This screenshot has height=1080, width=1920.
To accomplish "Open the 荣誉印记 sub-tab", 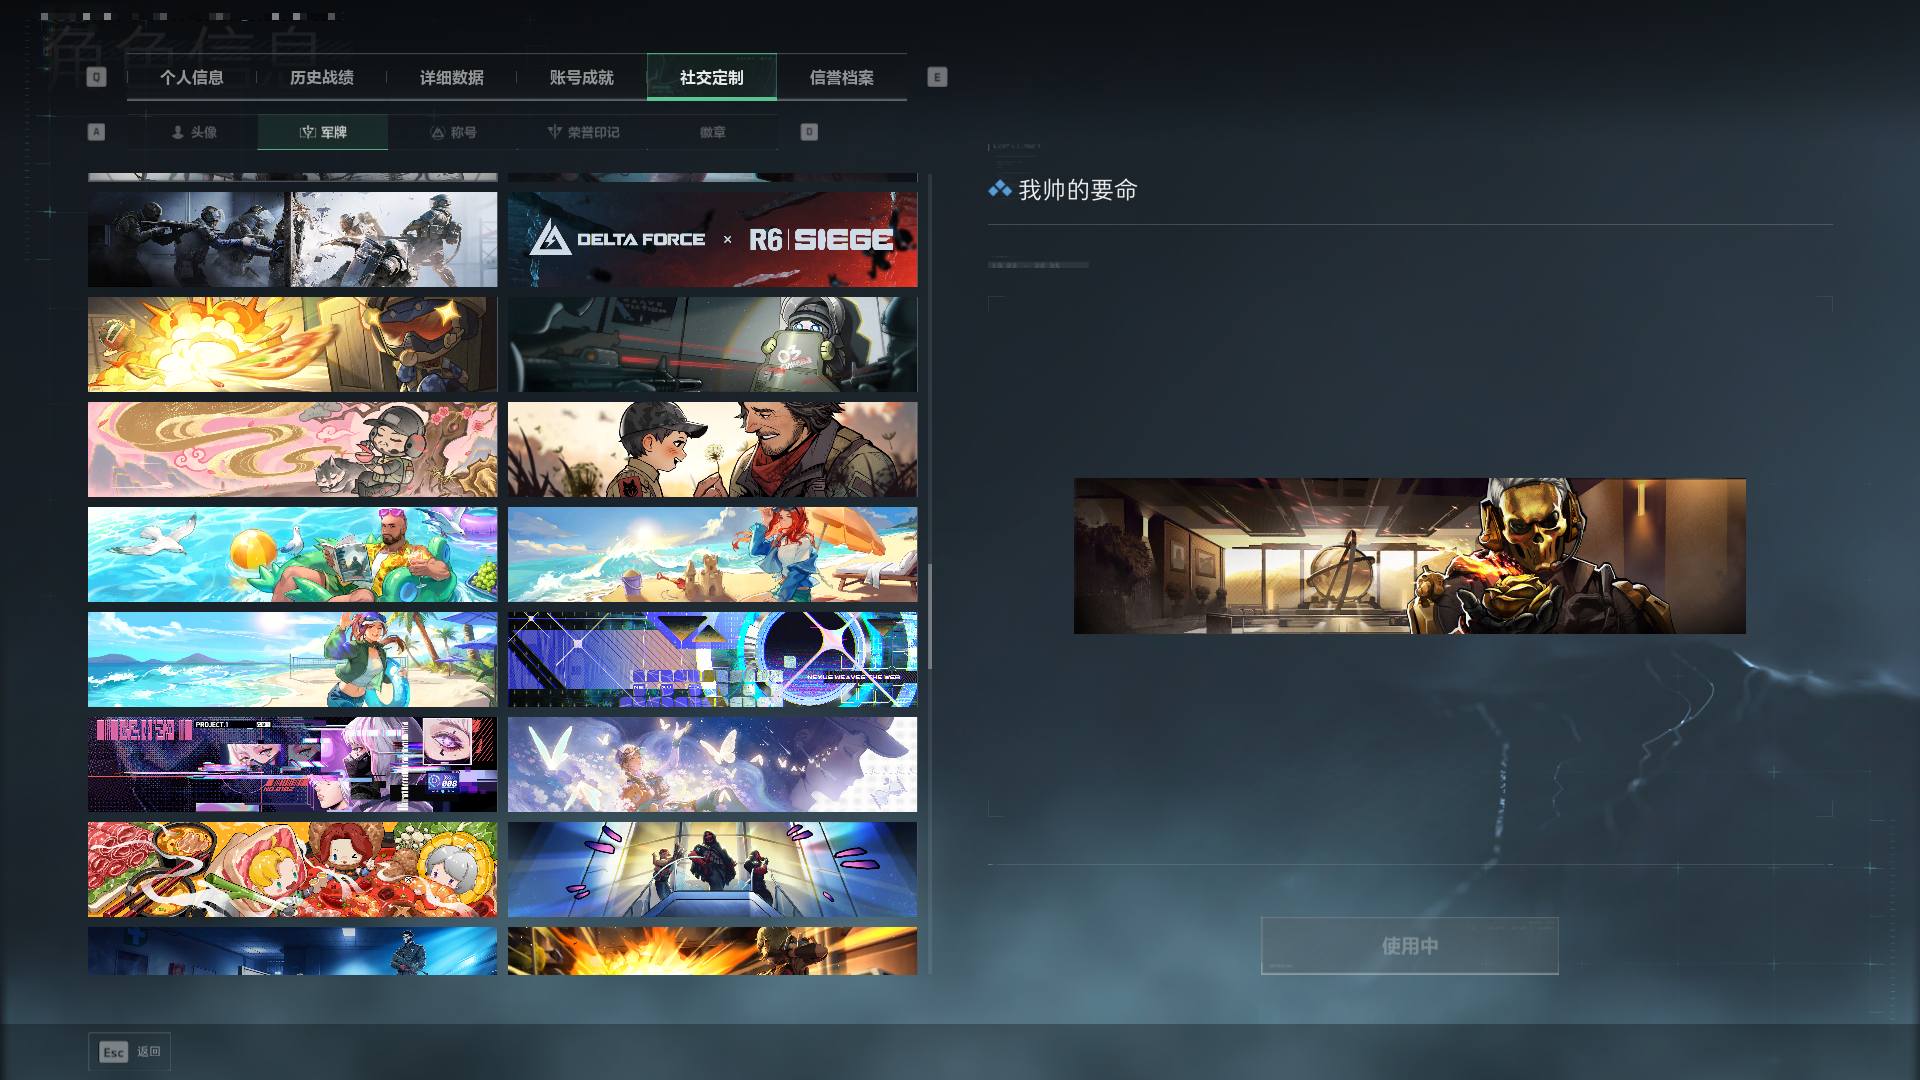I will (x=583, y=132).
